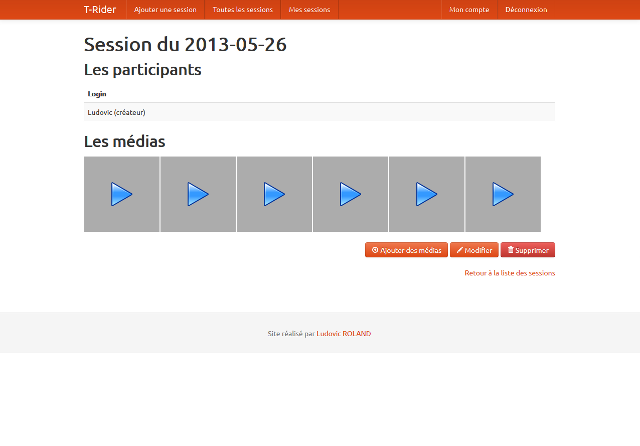Screen dimensions: 640x446
Task: Go to 'Toutes les sessions'
Action: pyautogui.click(x=242, y=9)
